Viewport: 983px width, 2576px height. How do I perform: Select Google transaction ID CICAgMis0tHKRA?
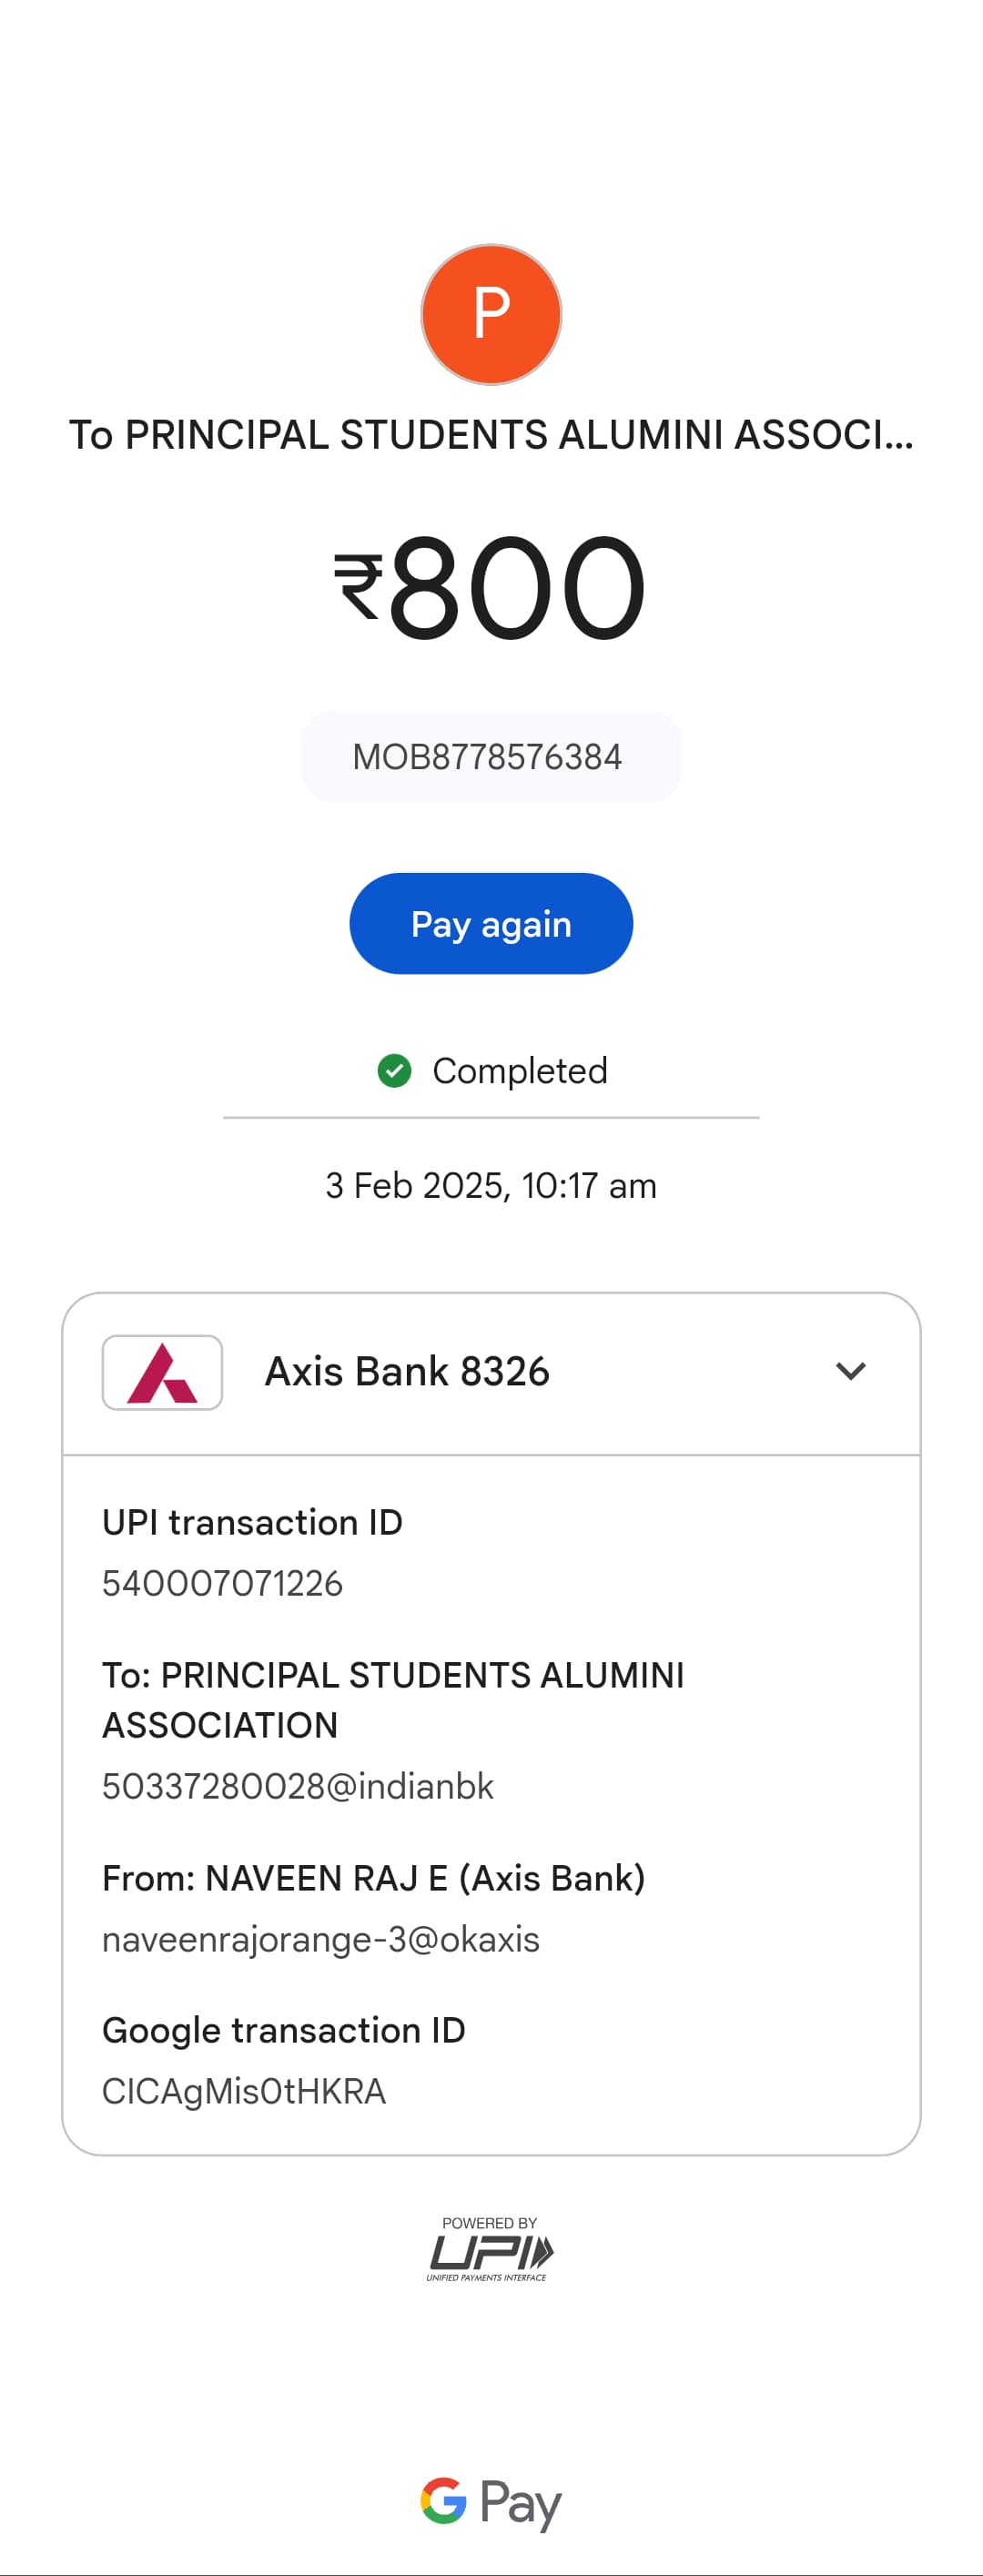click(x=244, y=2091)
